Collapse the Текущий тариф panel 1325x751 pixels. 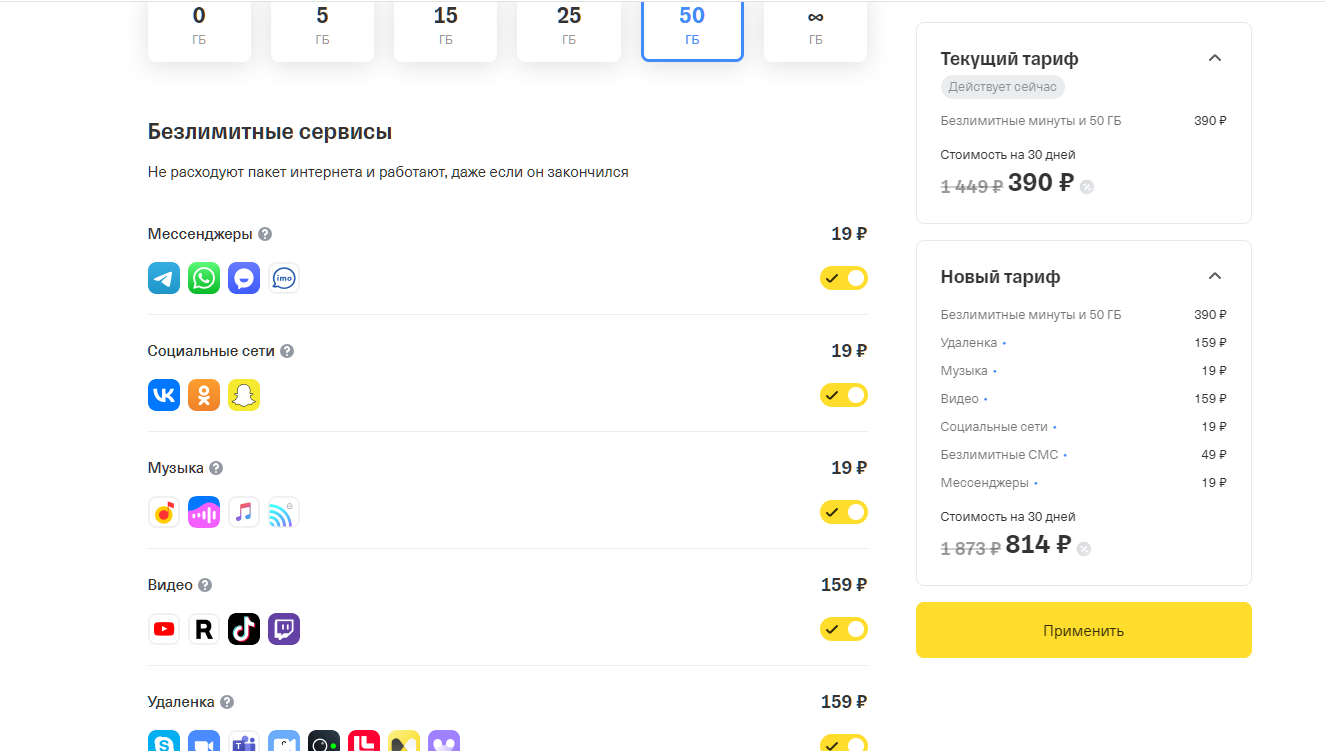pos(1215,58)
